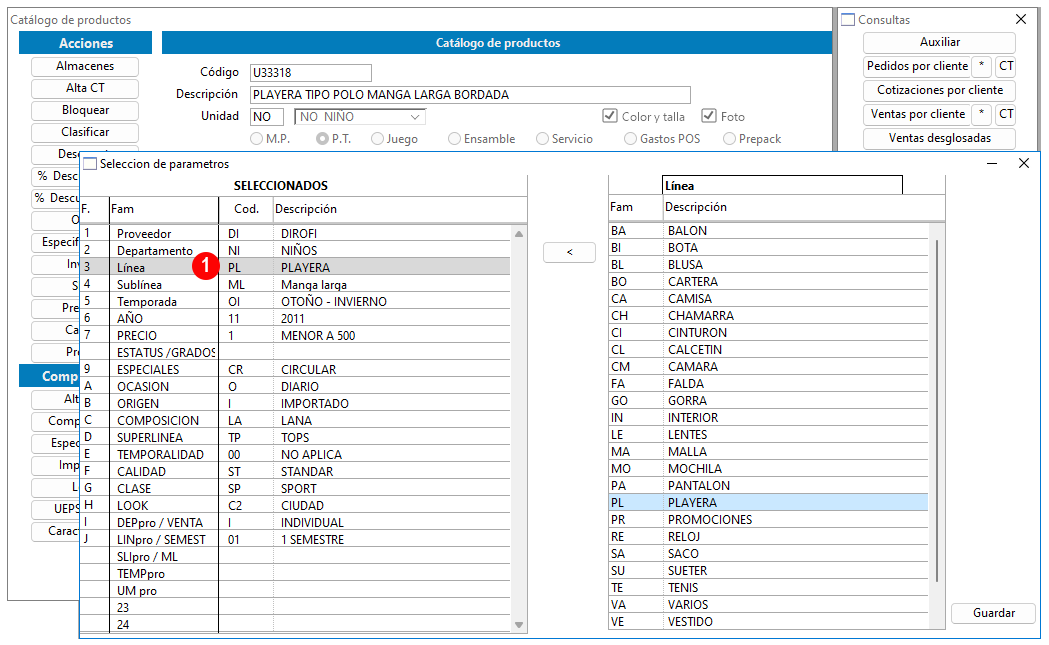Select the SUPERLINEA row
1049x645 pixels.
tap(295, 438)
